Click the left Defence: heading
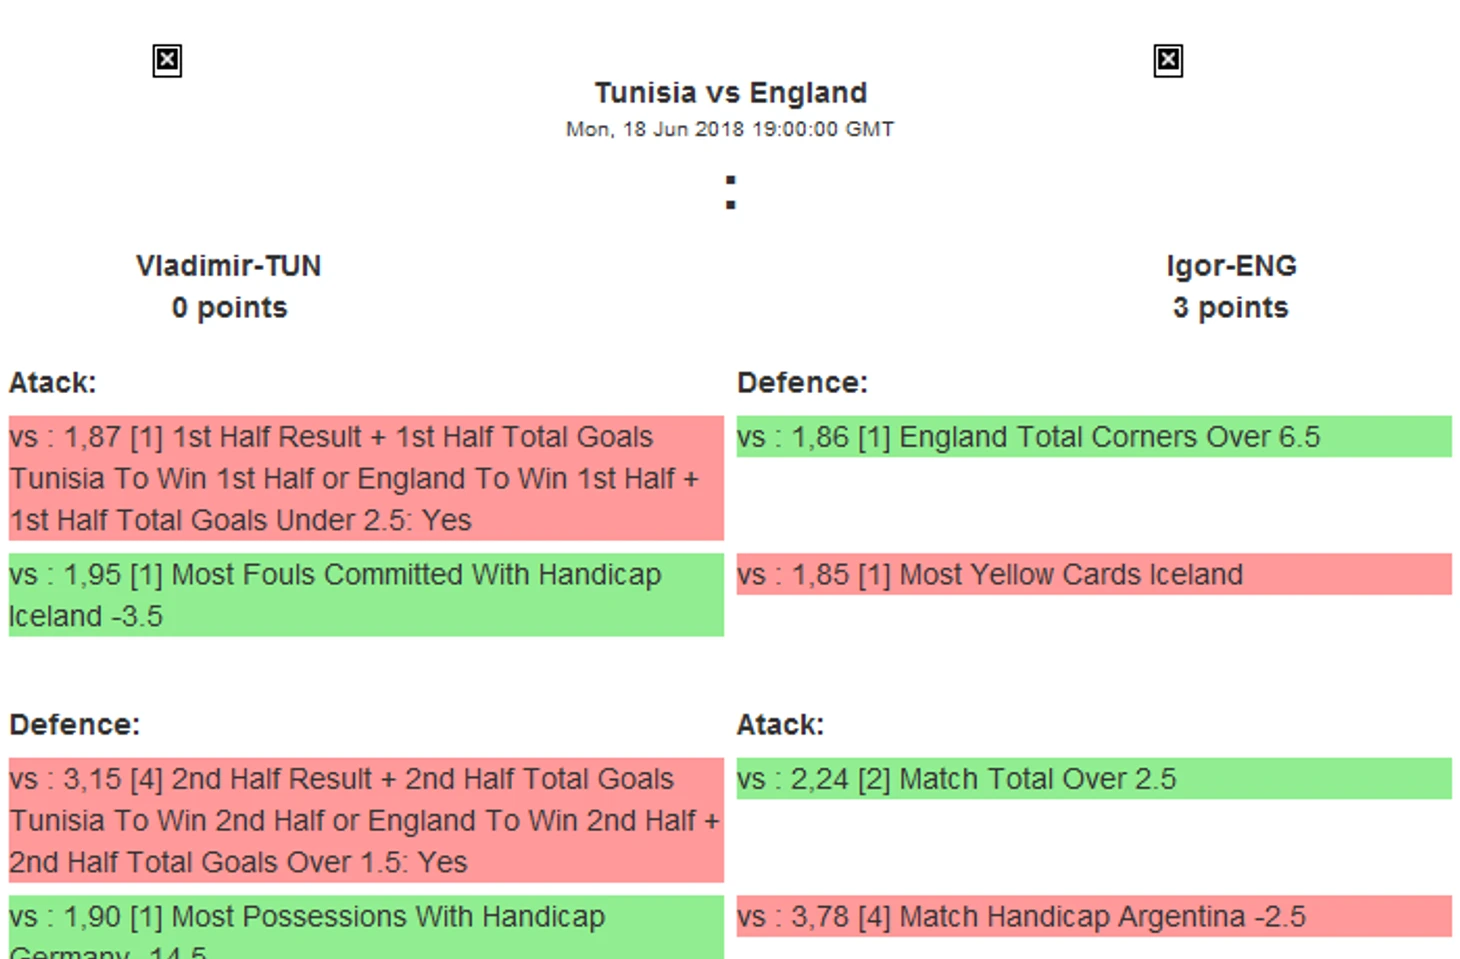Screen dimensions: 1460x959 (x=75, y=725)
